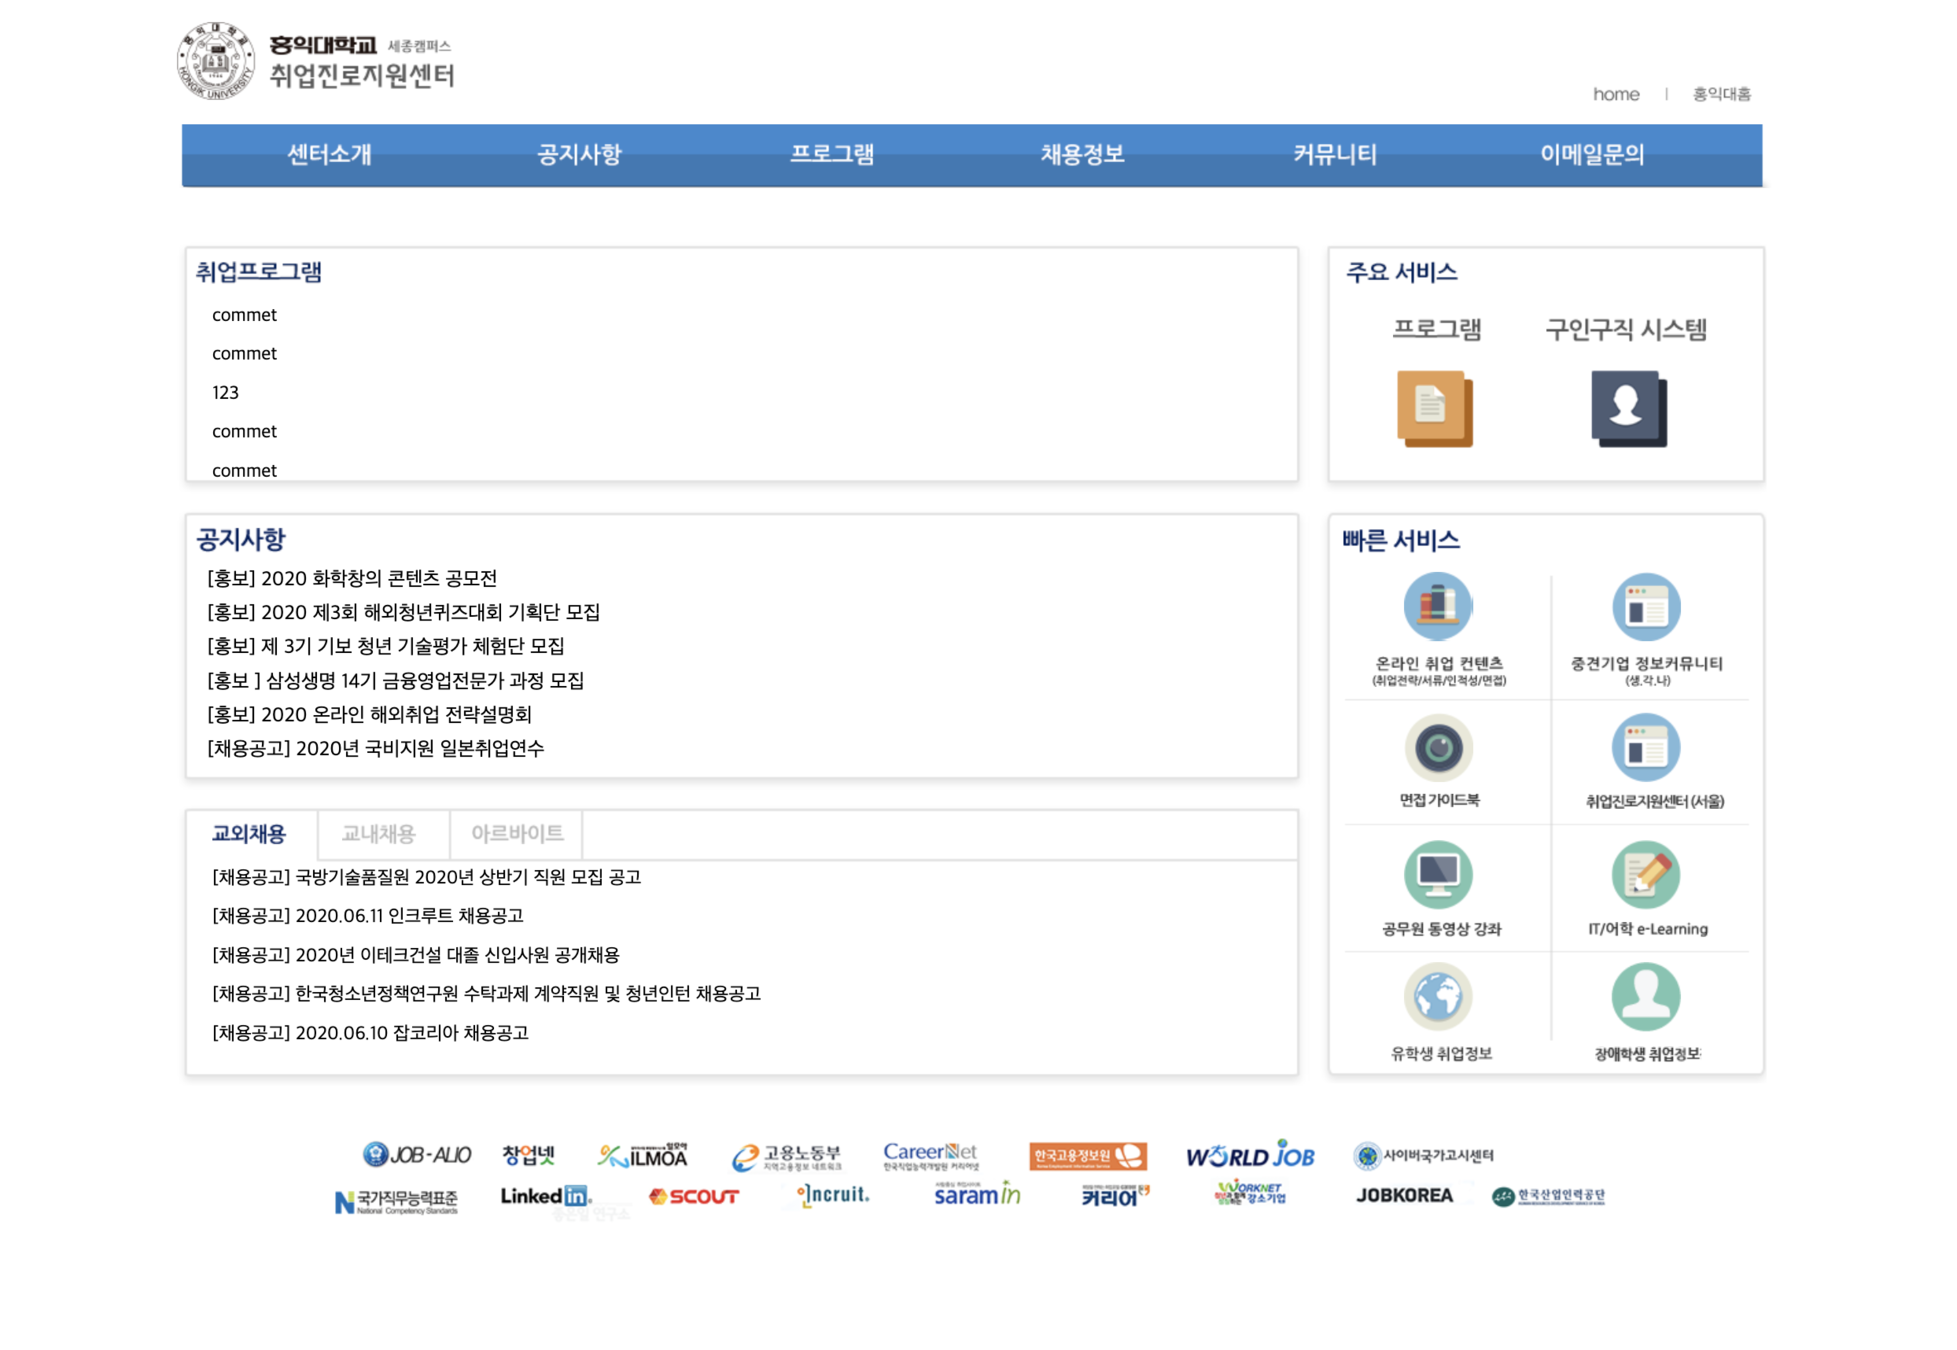Open the 2020.06.10 잡코리아 채용공고 posting

click(370, 1032)
